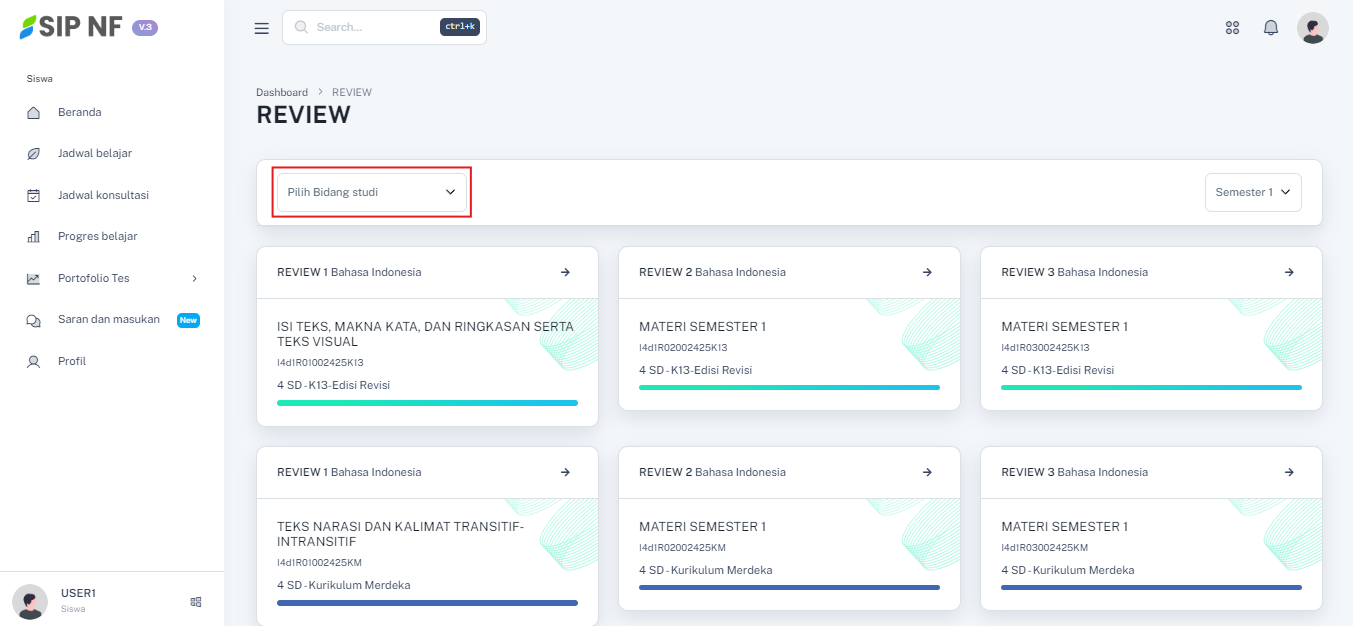Screen dimensions: 1353x626
Task: Open the Semester 1 dropdown
Action: 1252,192
